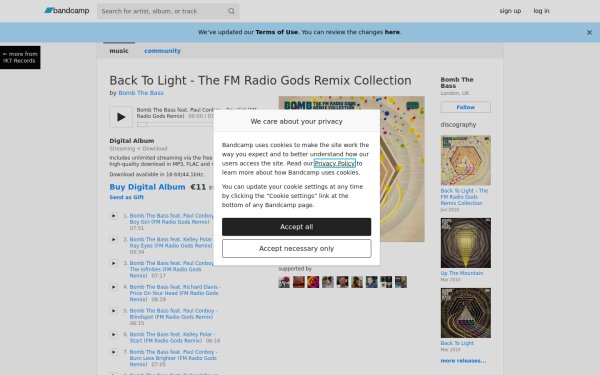Click Accept all cookies button

297,227
